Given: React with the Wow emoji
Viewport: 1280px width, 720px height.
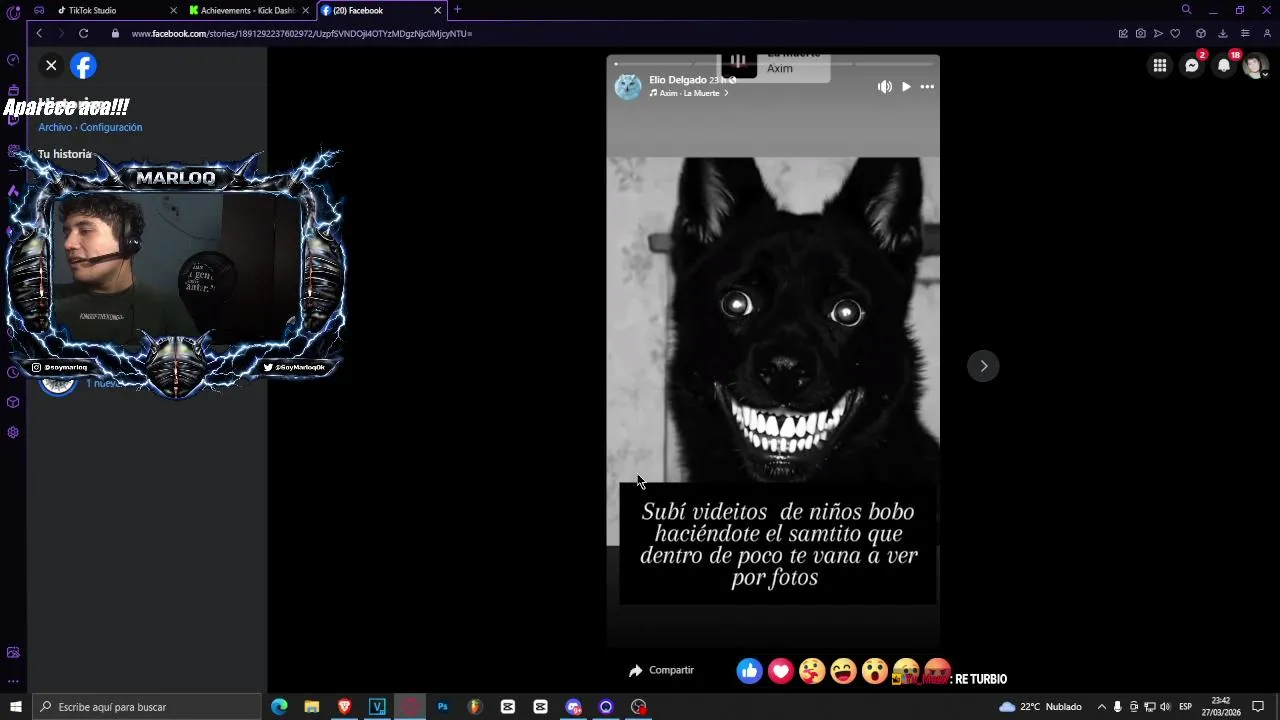Looking at the screenshot, I should pos(875,671).
